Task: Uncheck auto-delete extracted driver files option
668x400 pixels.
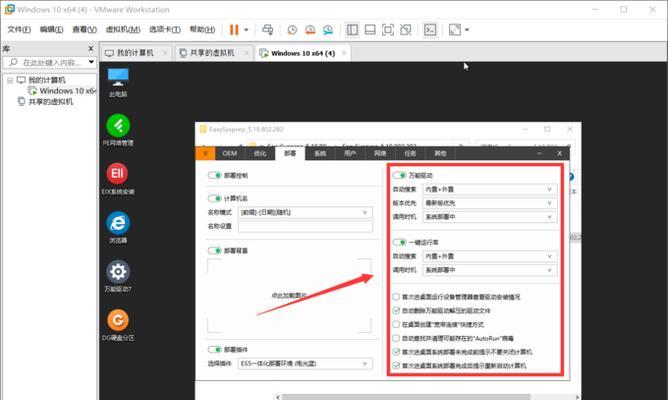Action: [396, 311]
